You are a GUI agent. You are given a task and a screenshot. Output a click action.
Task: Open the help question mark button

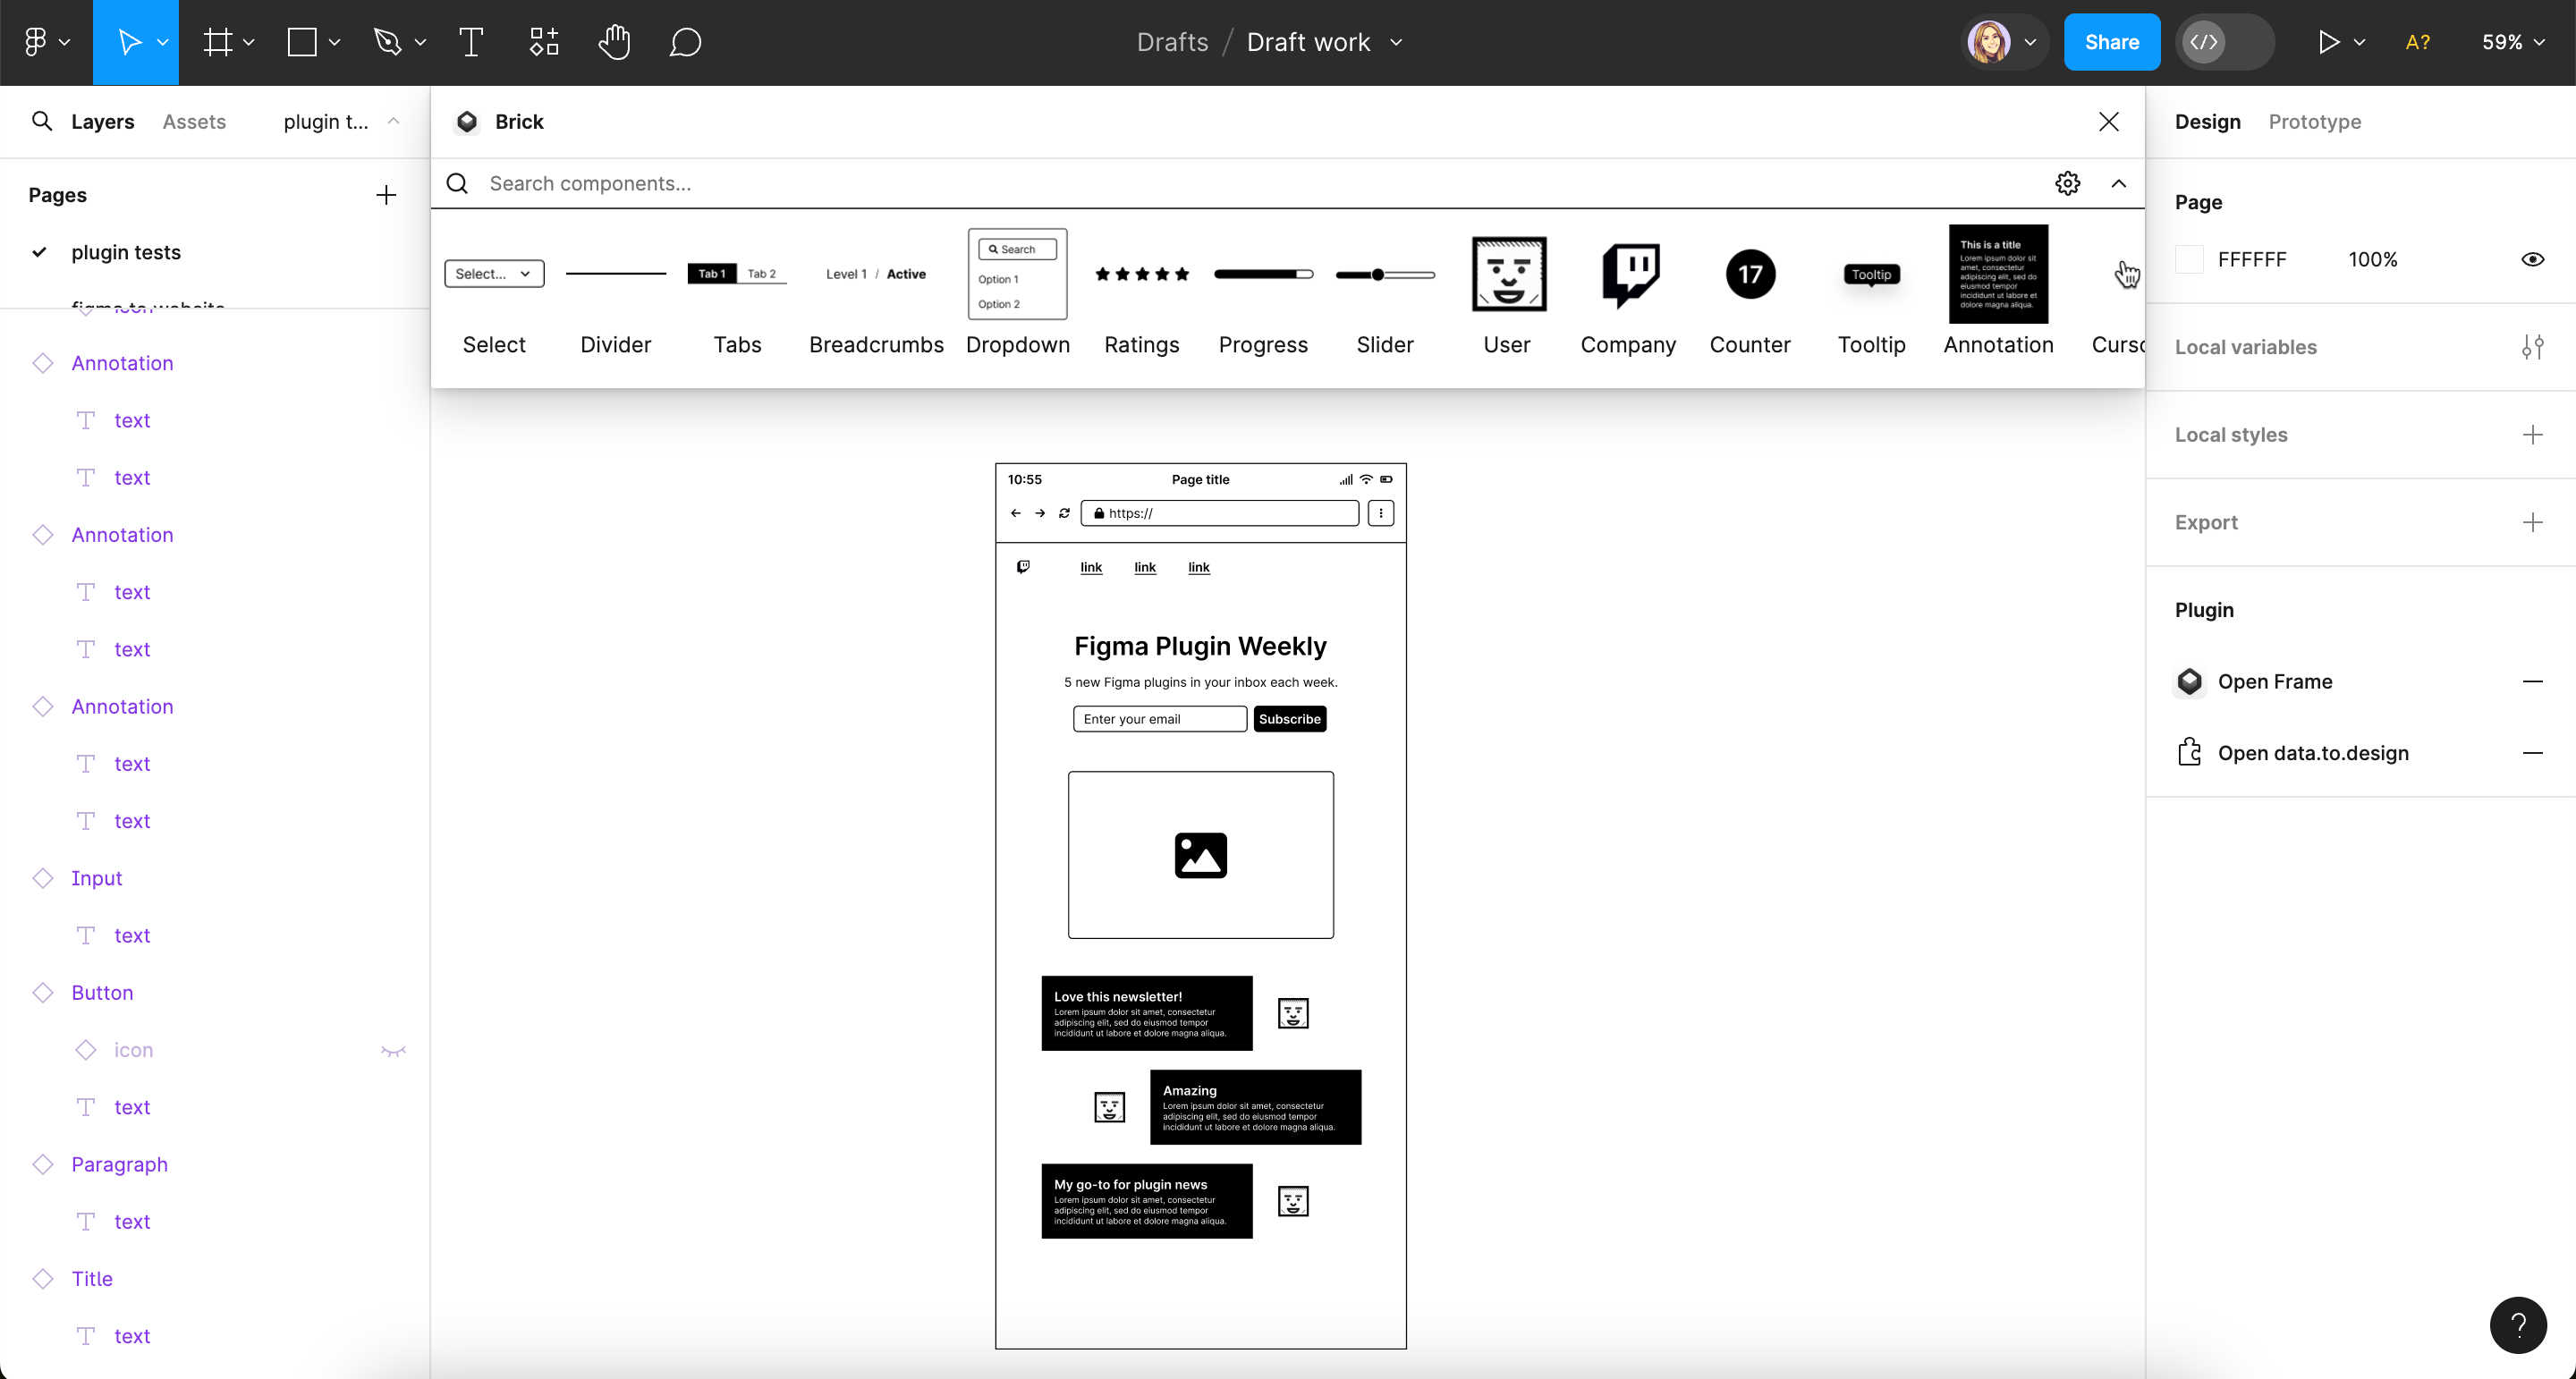(2517, 1325)
